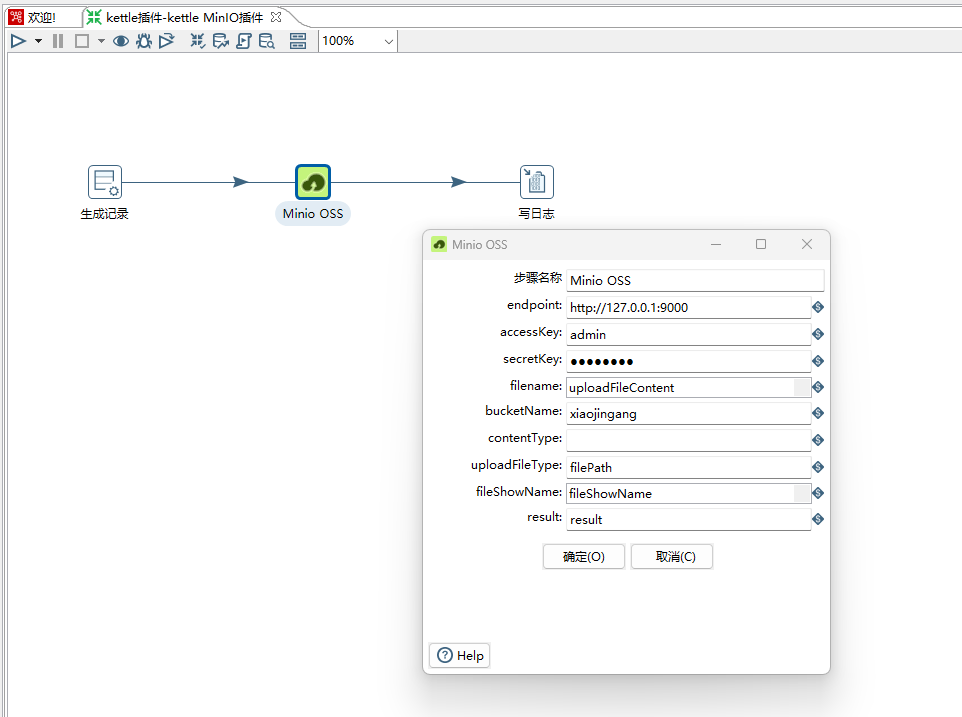This screenshot has width=962, height=717.
Task: Click hop arrow between 生成记录 and Minio OSS
Action: 240,182
